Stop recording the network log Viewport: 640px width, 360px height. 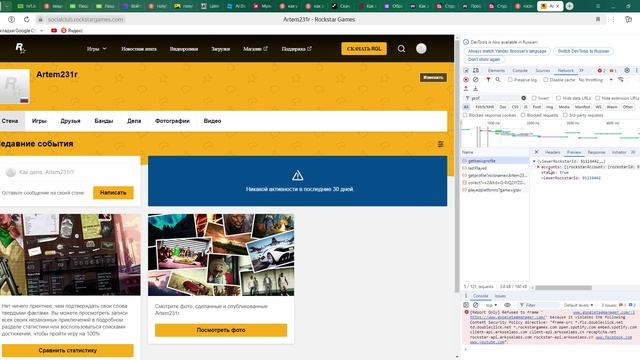coord(466,80)
